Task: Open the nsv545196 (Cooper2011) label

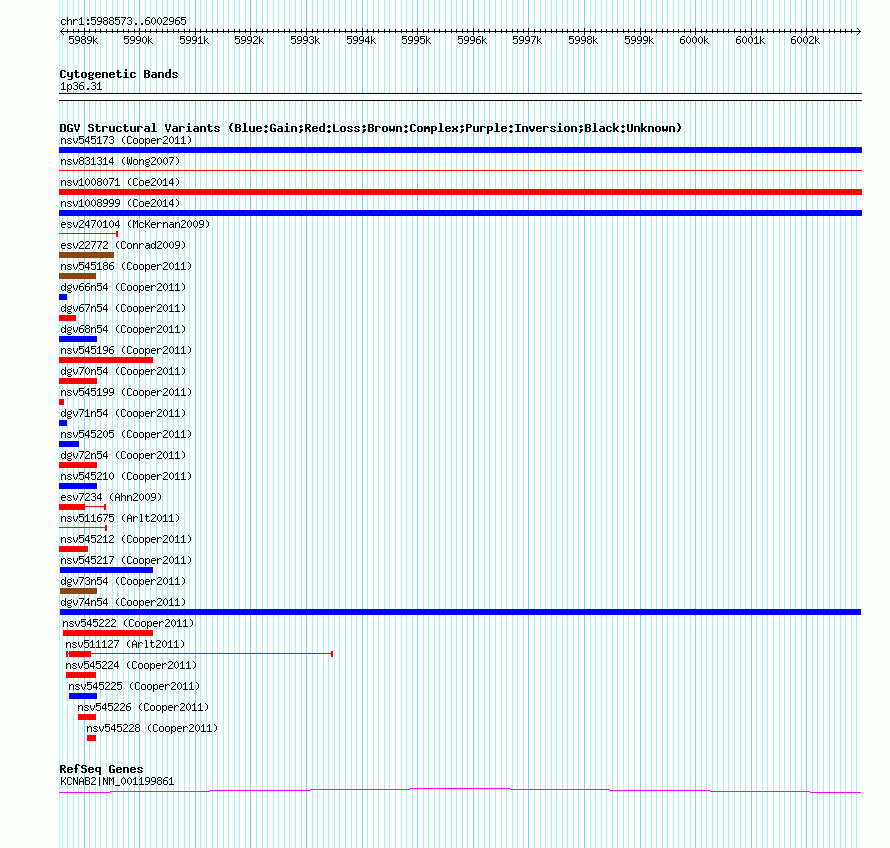Action: pos(126,350)
